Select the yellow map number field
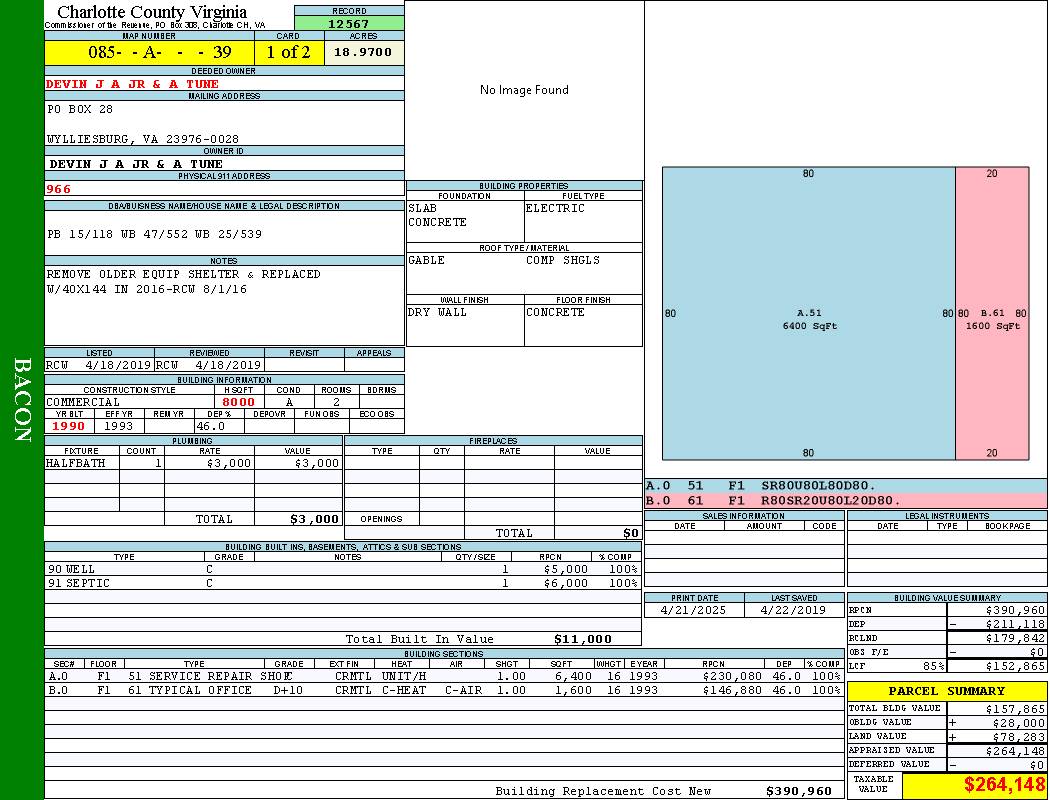The width and height of the screenshot is (1050, 800). tap(149, 52)
